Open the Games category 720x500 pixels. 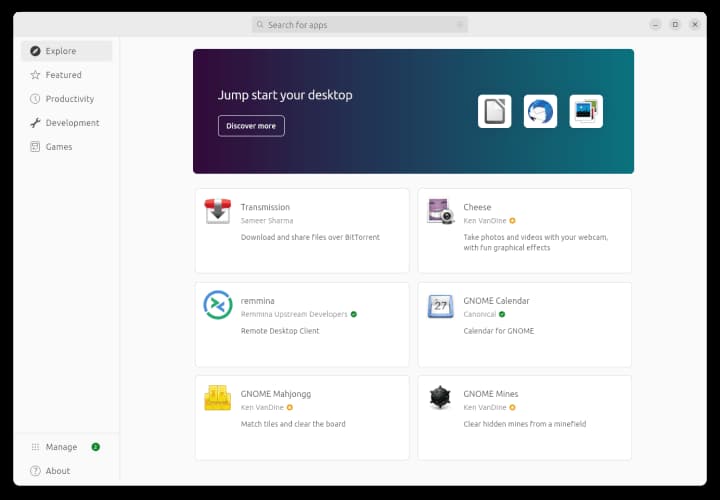coord(59,147)
